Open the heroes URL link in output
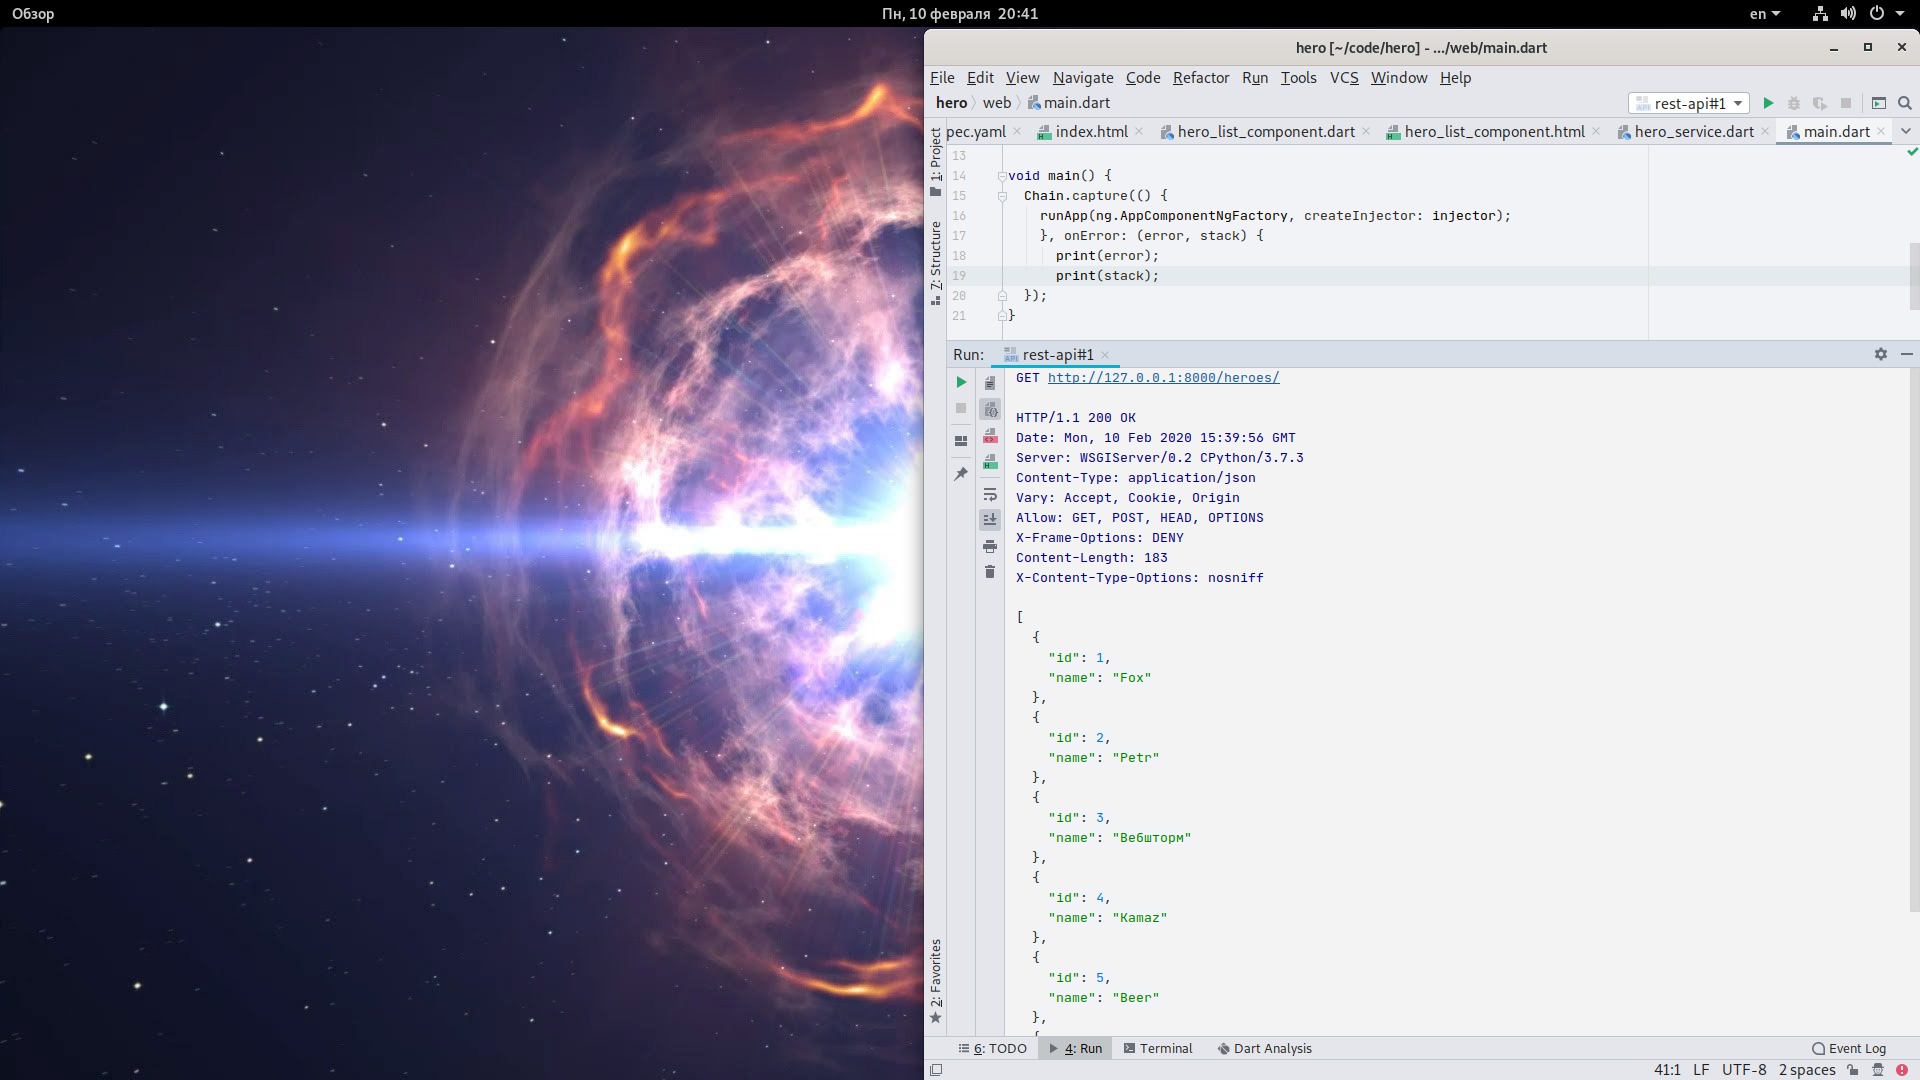 [x=1163, y=377]
